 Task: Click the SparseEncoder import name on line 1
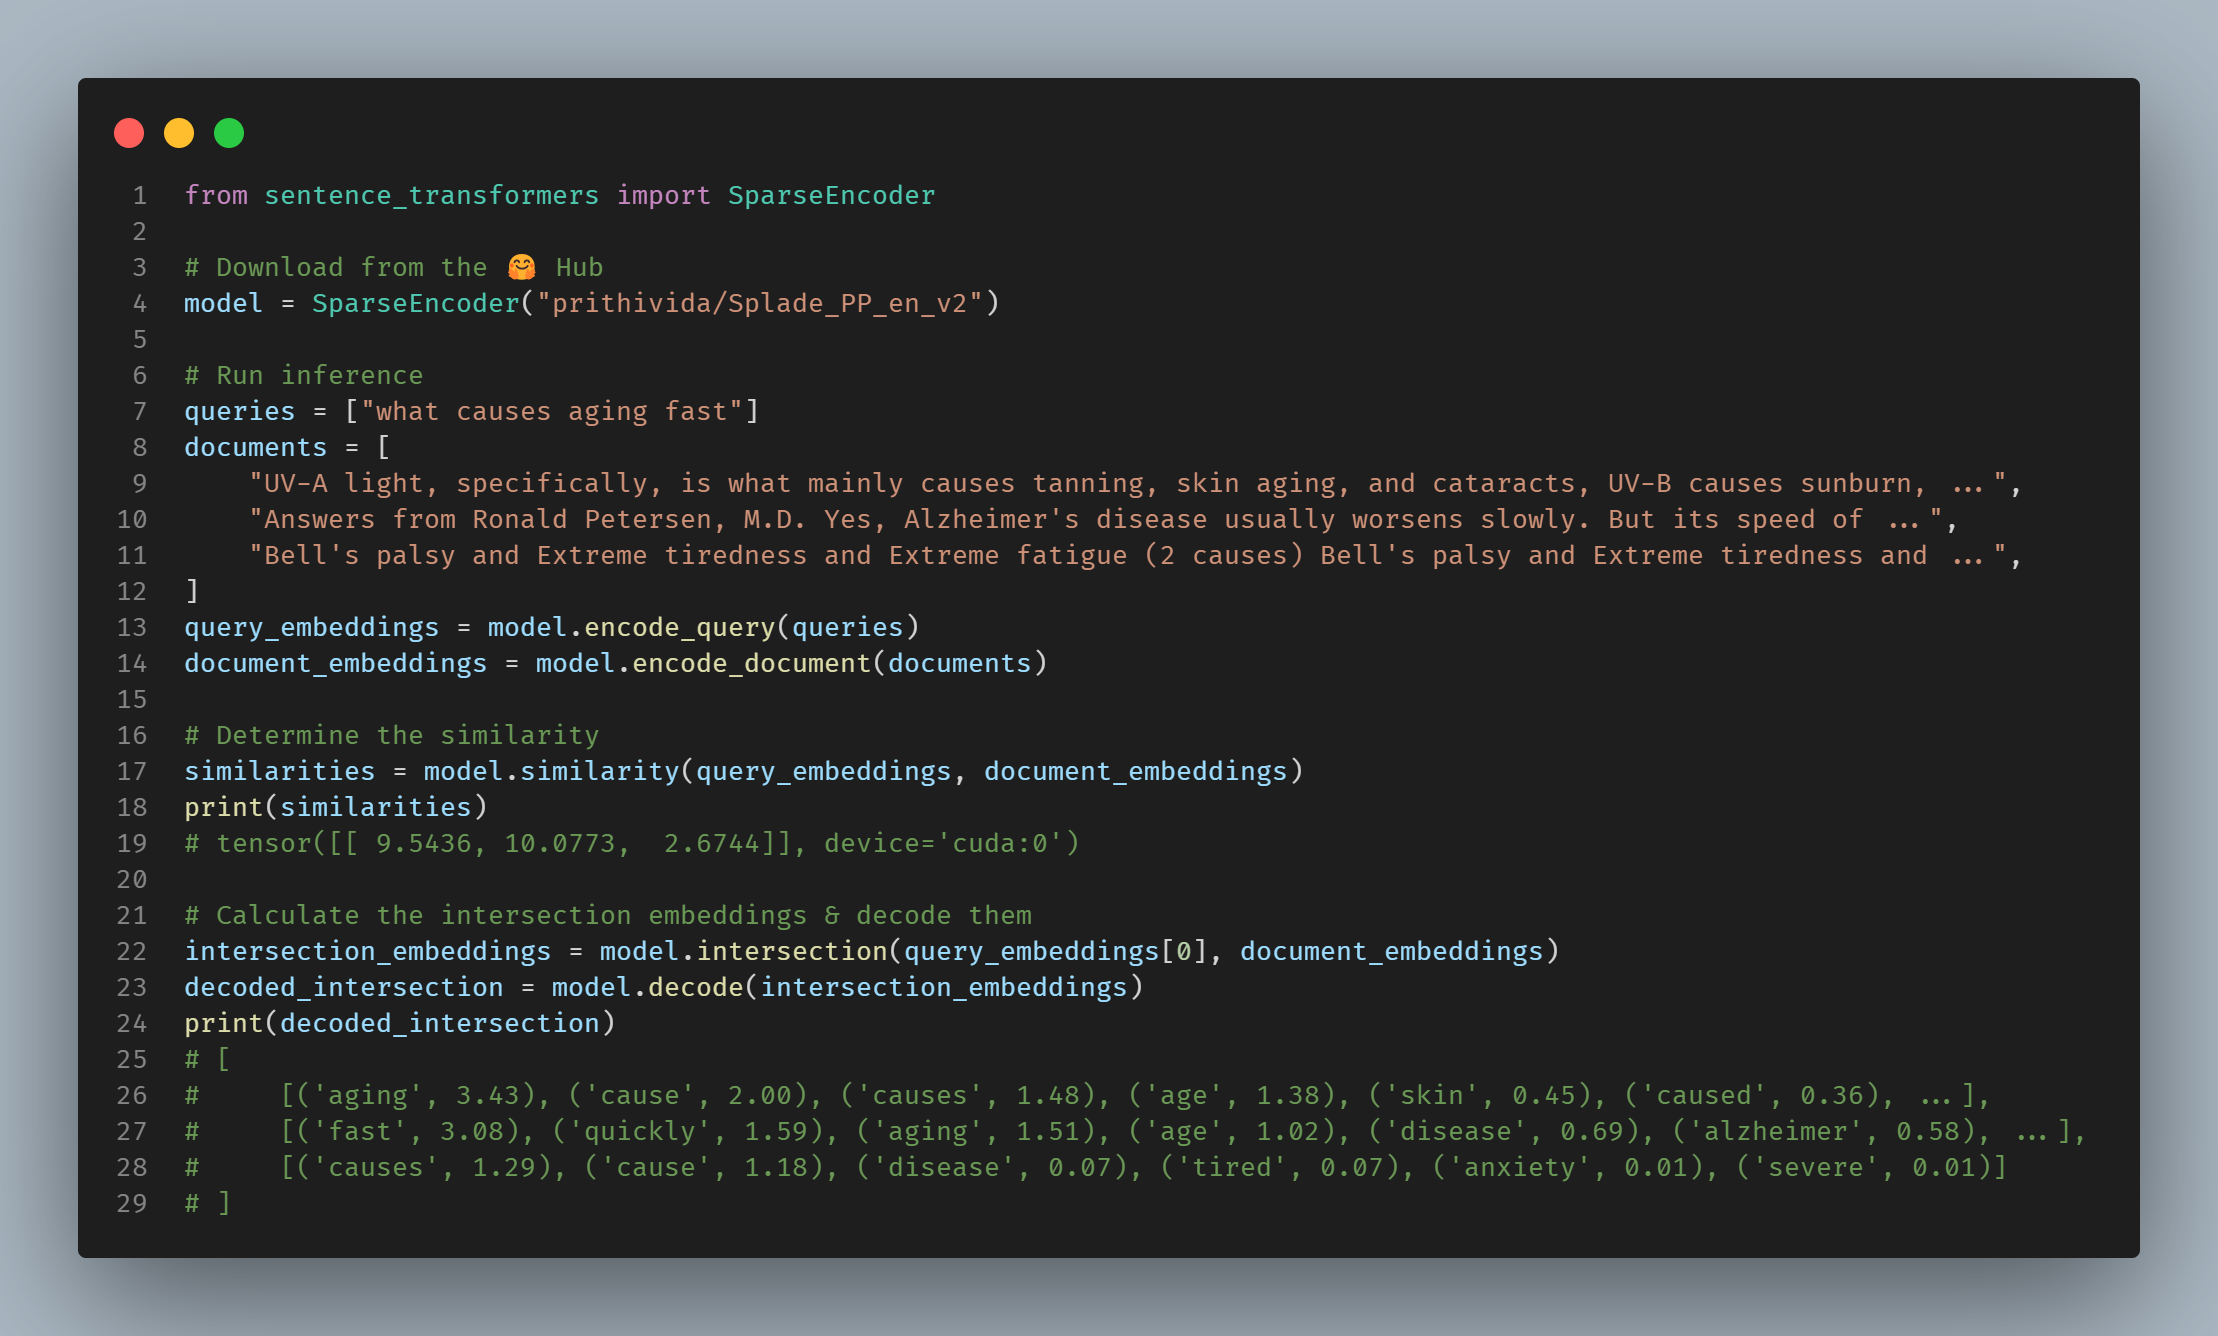pyautogui.click(x=831, y=195)
